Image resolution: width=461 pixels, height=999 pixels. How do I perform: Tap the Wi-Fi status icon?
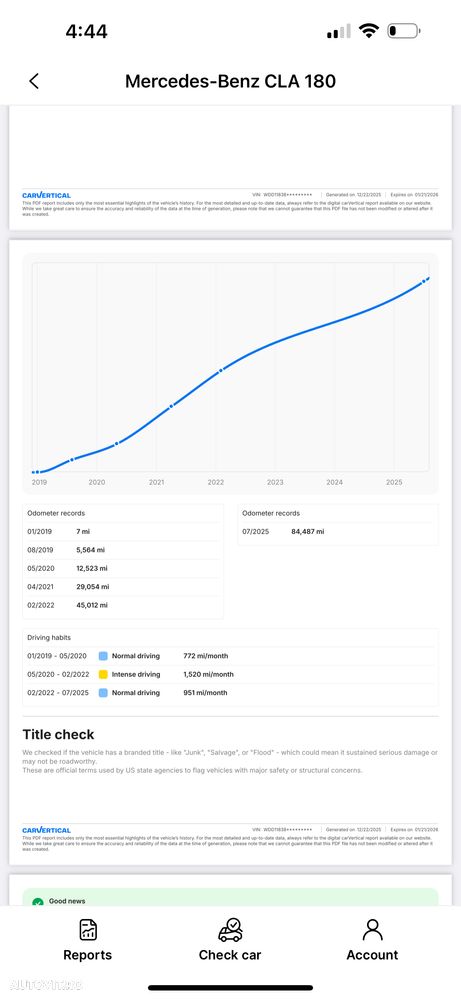click(368, 31)
